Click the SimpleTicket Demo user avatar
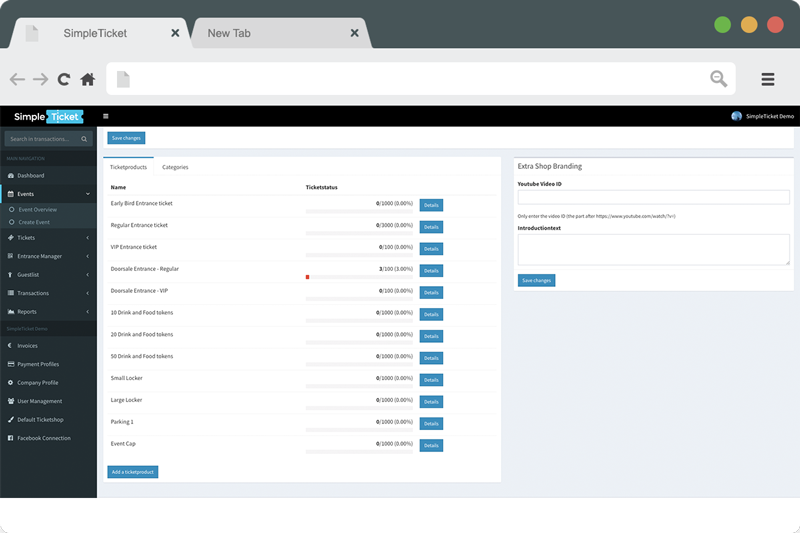The height and width of the screenshot is (533, 800). click(x=736, y=116)
